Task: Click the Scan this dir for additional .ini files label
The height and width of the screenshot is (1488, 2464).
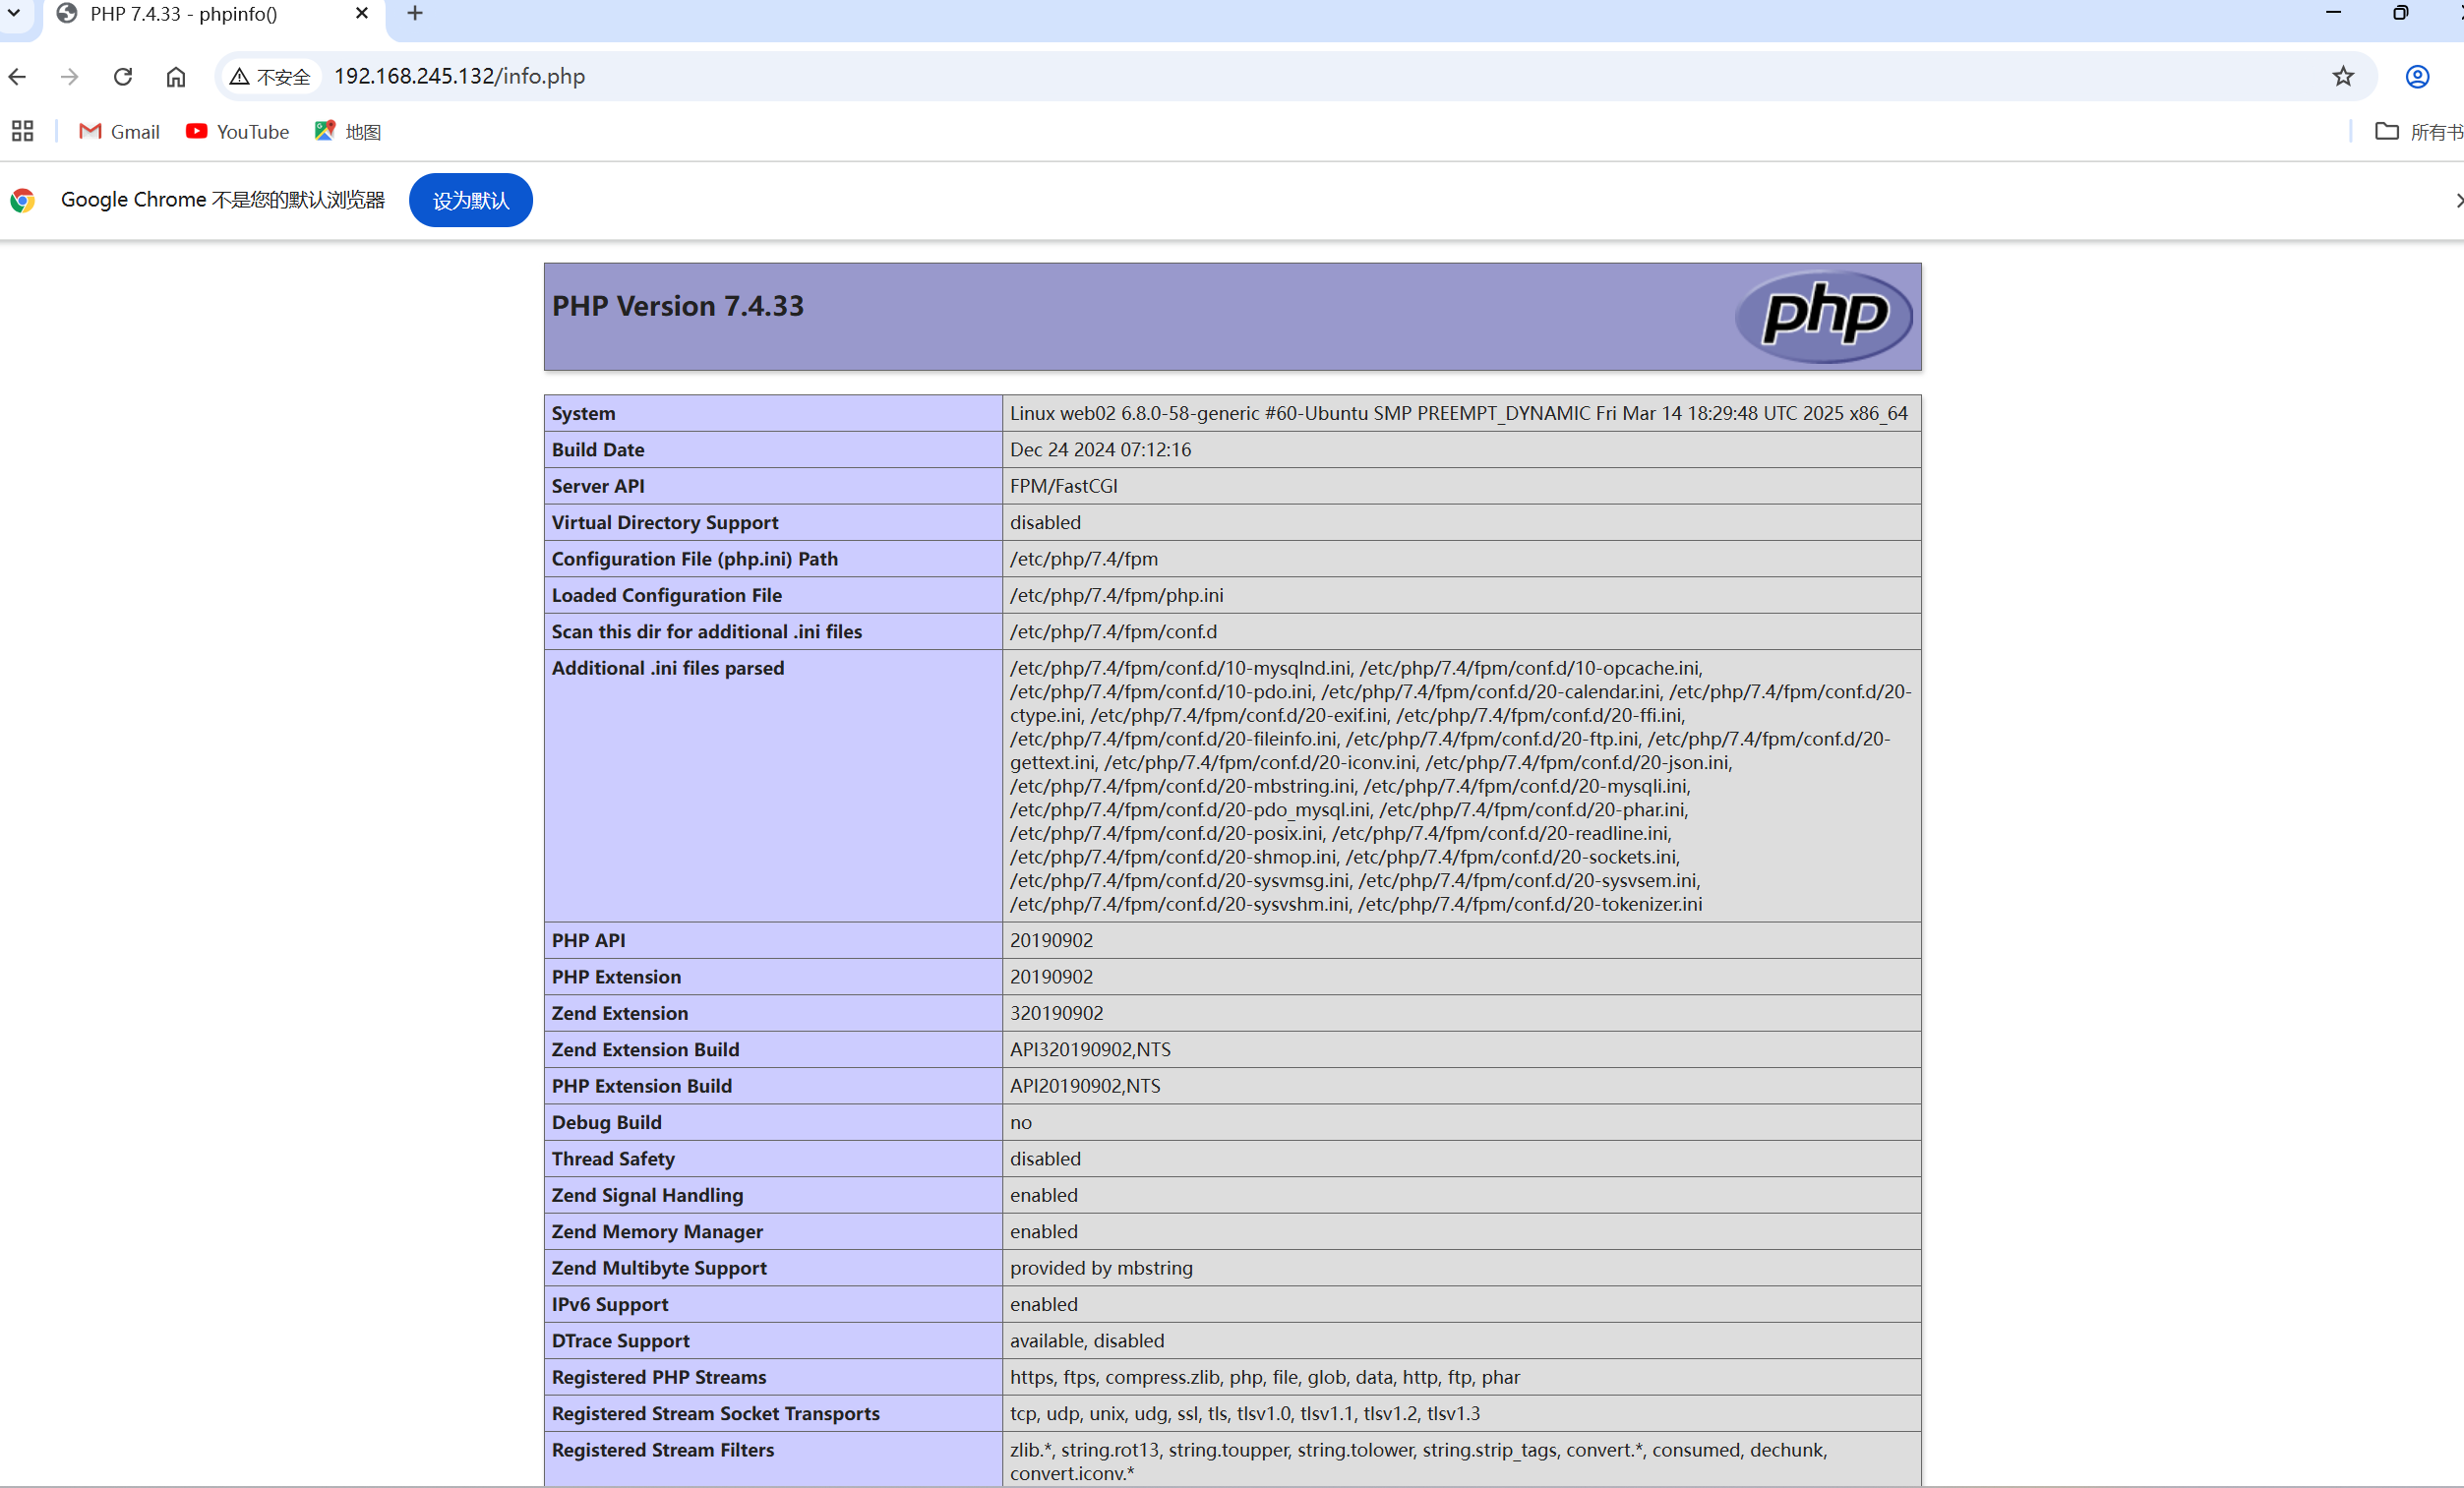Action: pyautogui.click(x=706, y=631)
